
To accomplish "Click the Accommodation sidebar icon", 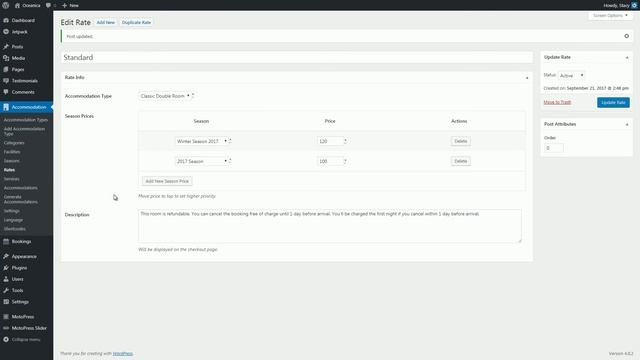I will [6, 107].
